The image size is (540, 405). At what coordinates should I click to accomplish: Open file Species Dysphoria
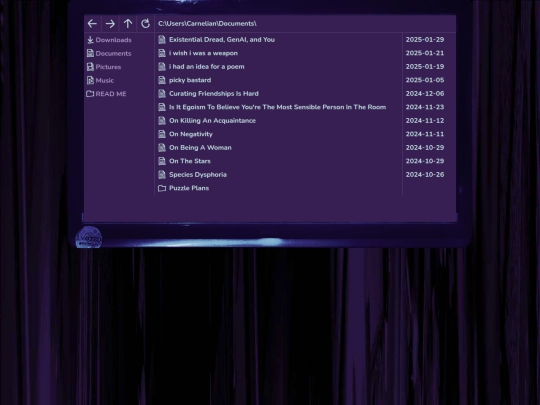pyautogui.click(x=198, y=175)
